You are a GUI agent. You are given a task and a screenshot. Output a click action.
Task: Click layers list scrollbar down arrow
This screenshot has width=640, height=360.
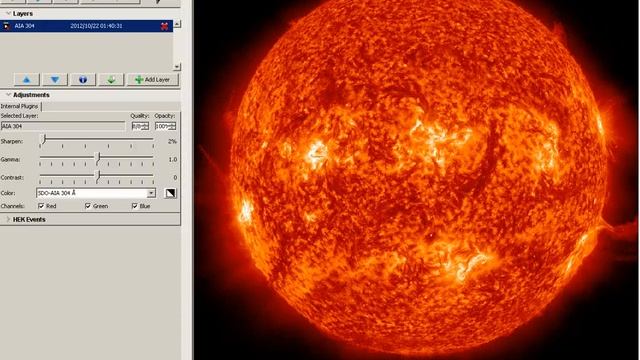click(x=177, y=67)
